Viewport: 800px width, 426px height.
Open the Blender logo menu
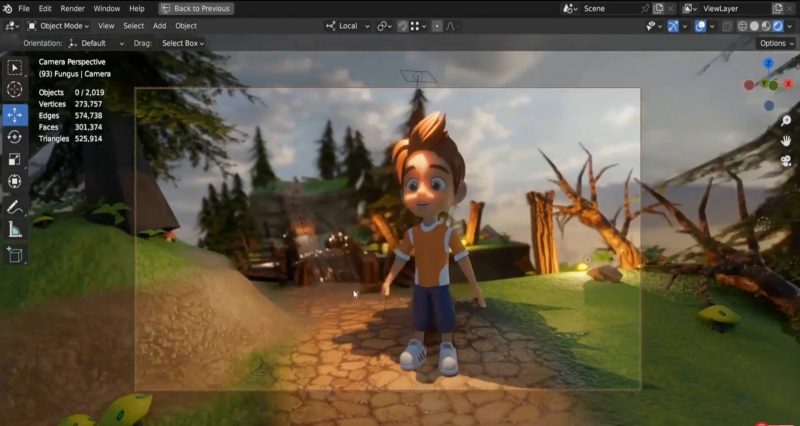[x=8, y=9]
